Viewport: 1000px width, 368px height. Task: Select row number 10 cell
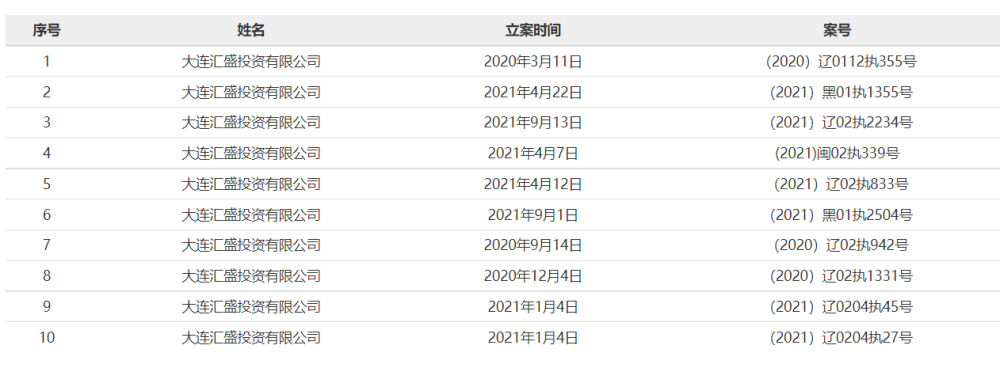47,337
